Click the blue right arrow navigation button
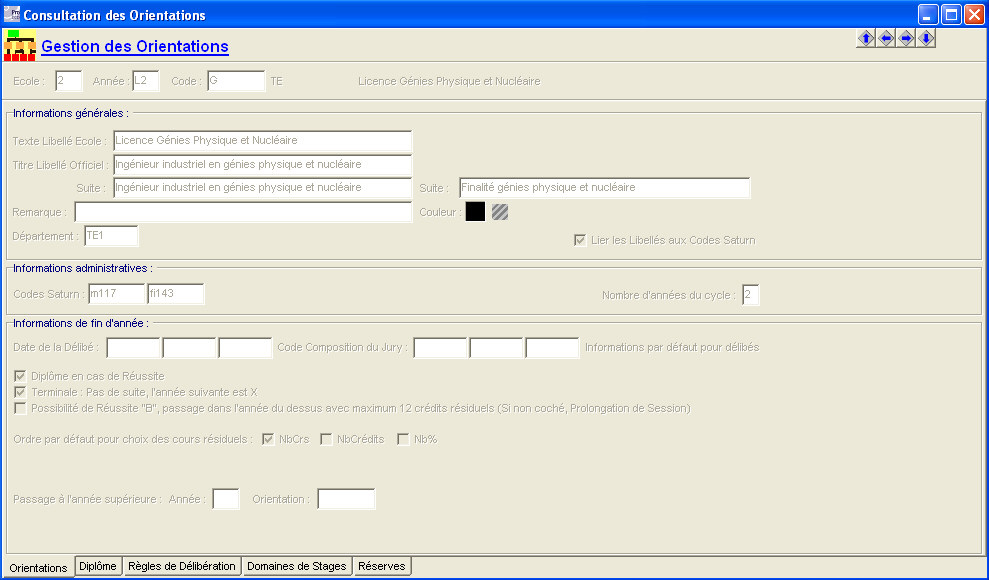Screen dimensions: 989x580 (906, 38)
